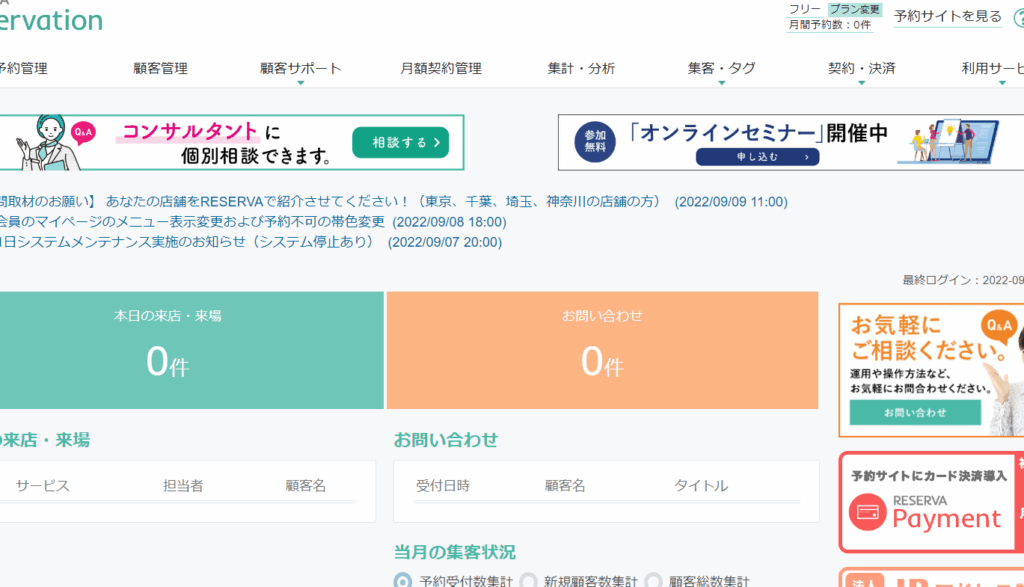Open the 月額契約管理 menu item
The width and height of the screenshot is (1024, 587).
click(440, 69)
